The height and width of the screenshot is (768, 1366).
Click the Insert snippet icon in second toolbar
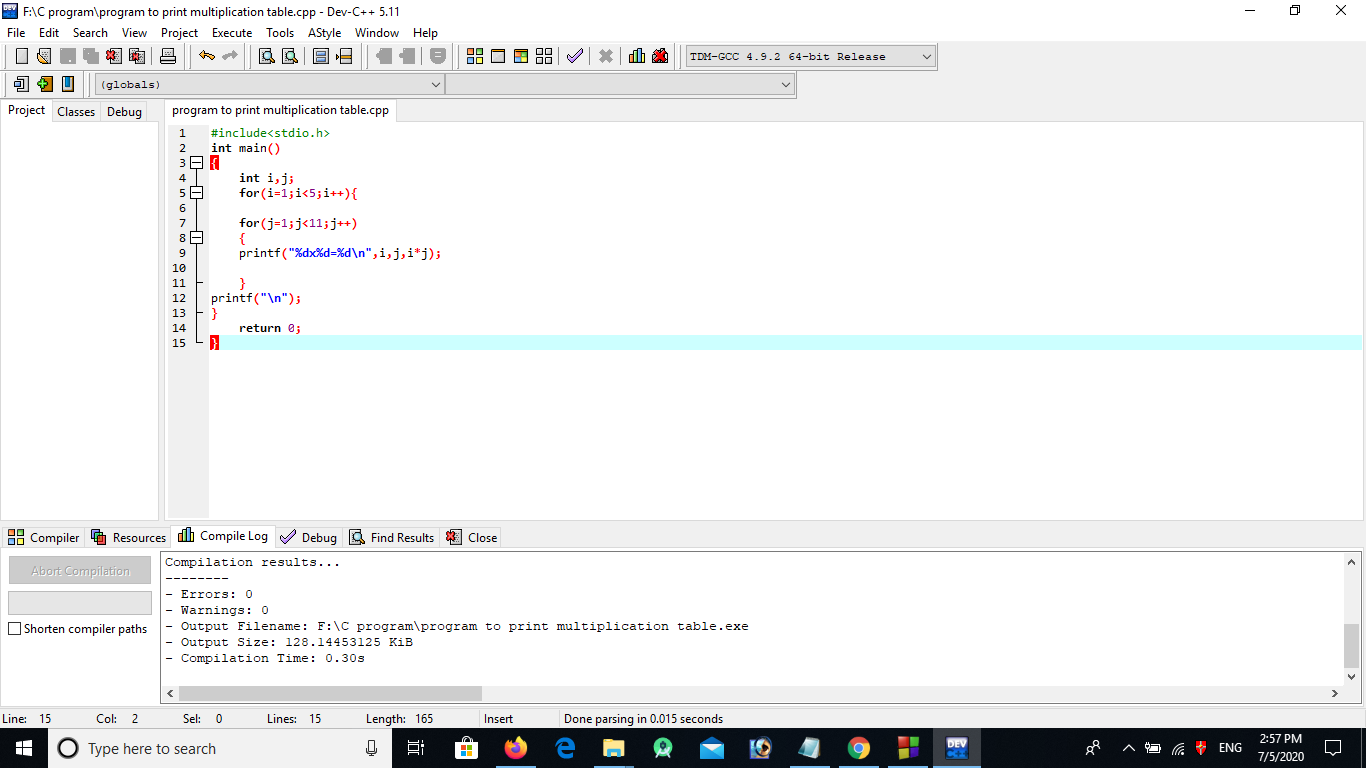click(21, 84)
